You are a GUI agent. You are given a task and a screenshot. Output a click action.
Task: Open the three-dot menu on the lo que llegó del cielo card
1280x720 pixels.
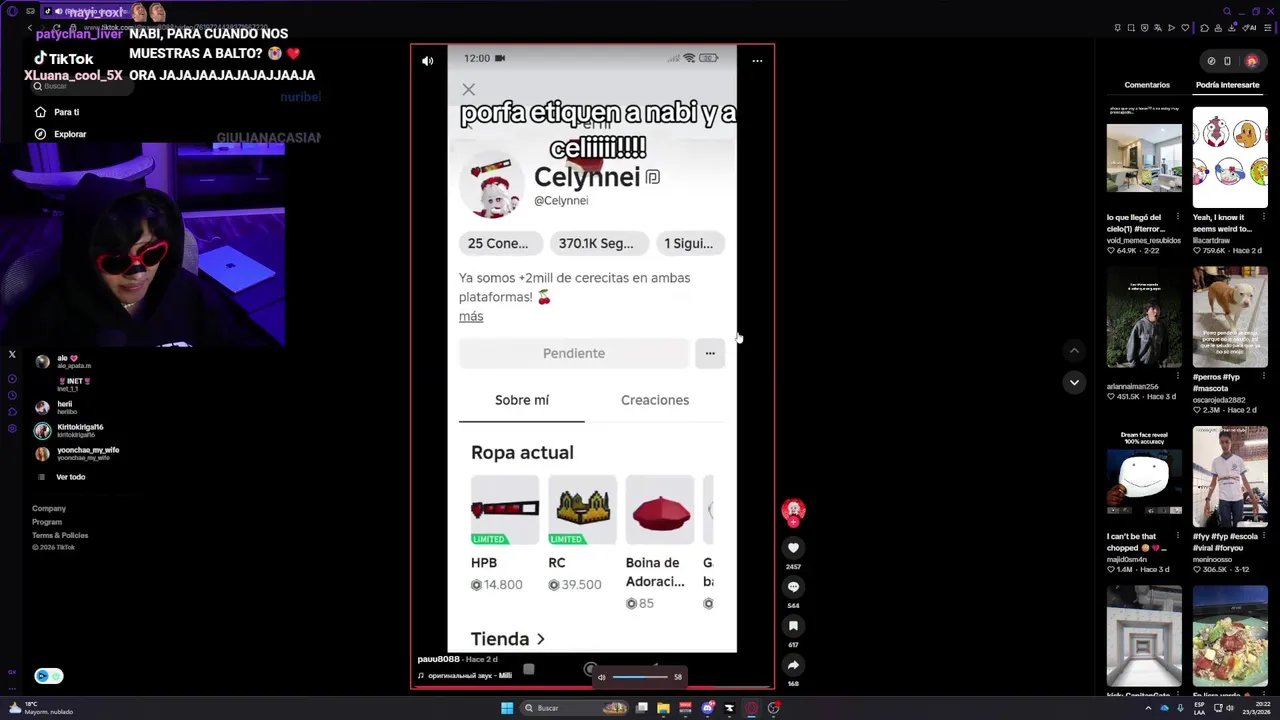tap(1177, 217)
